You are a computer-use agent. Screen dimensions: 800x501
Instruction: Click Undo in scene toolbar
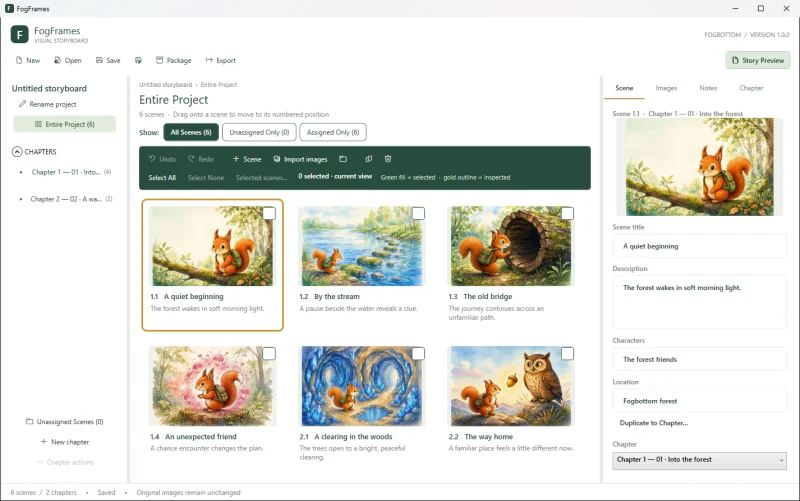(x=162, y=159)
